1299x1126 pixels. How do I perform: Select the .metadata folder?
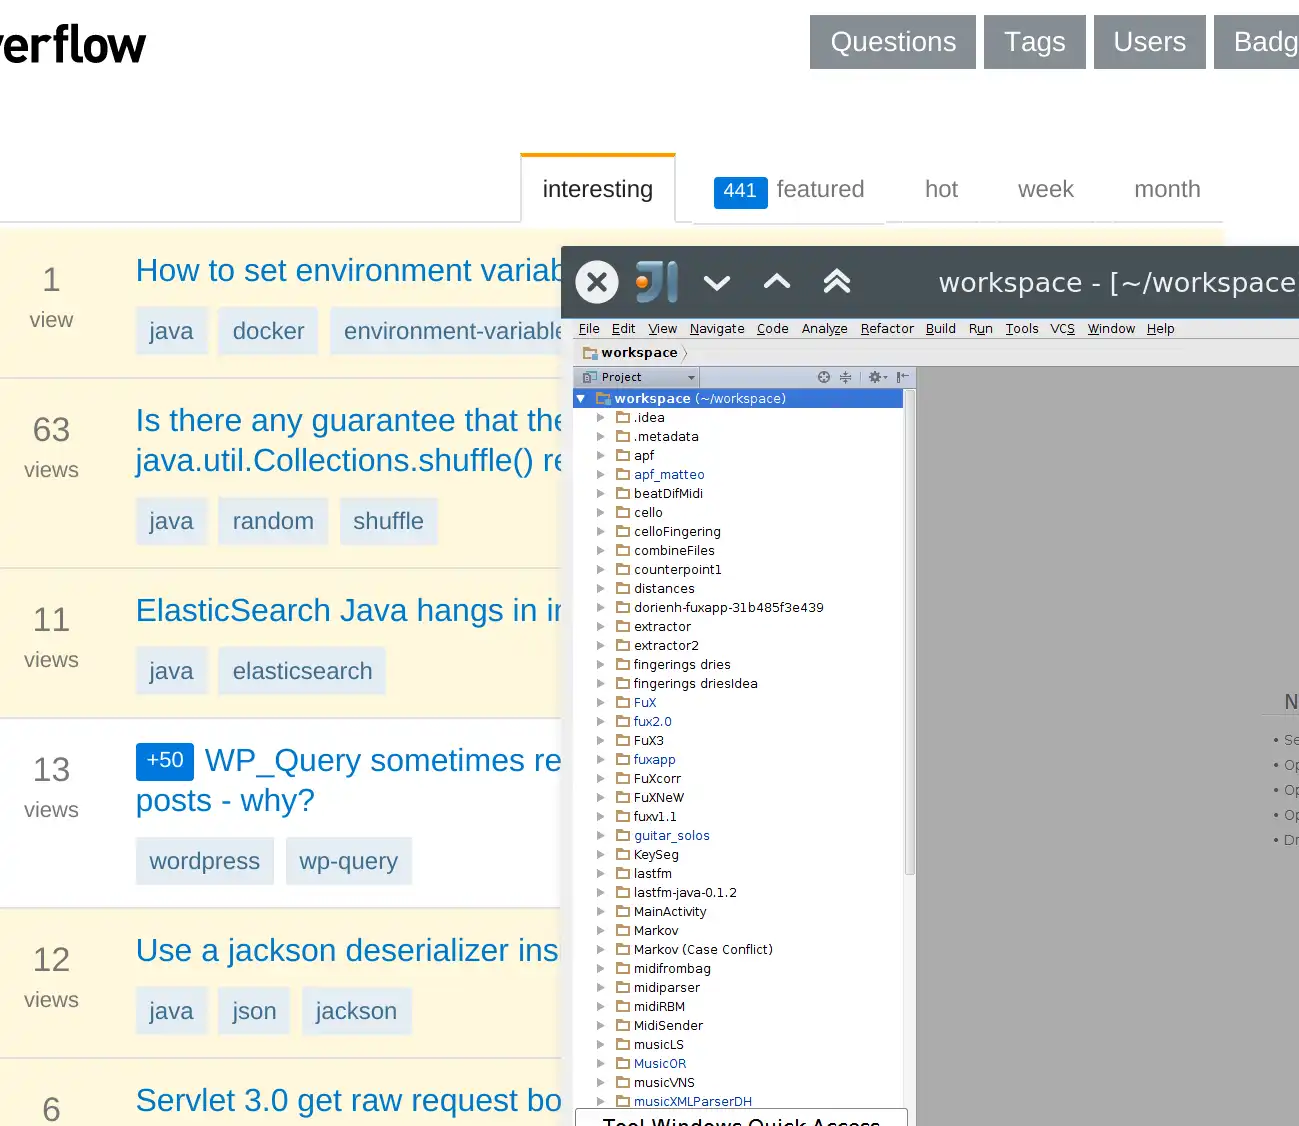[x=666, y=436]
